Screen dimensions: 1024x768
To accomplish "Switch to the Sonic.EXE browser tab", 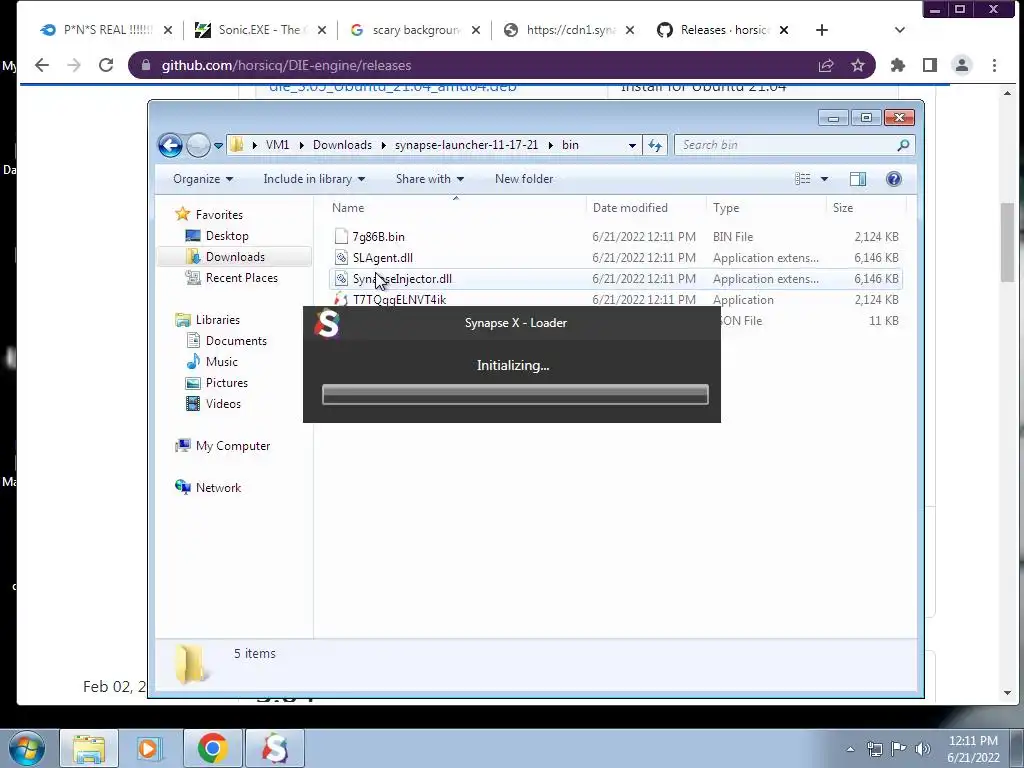I will tap(259, 30).
